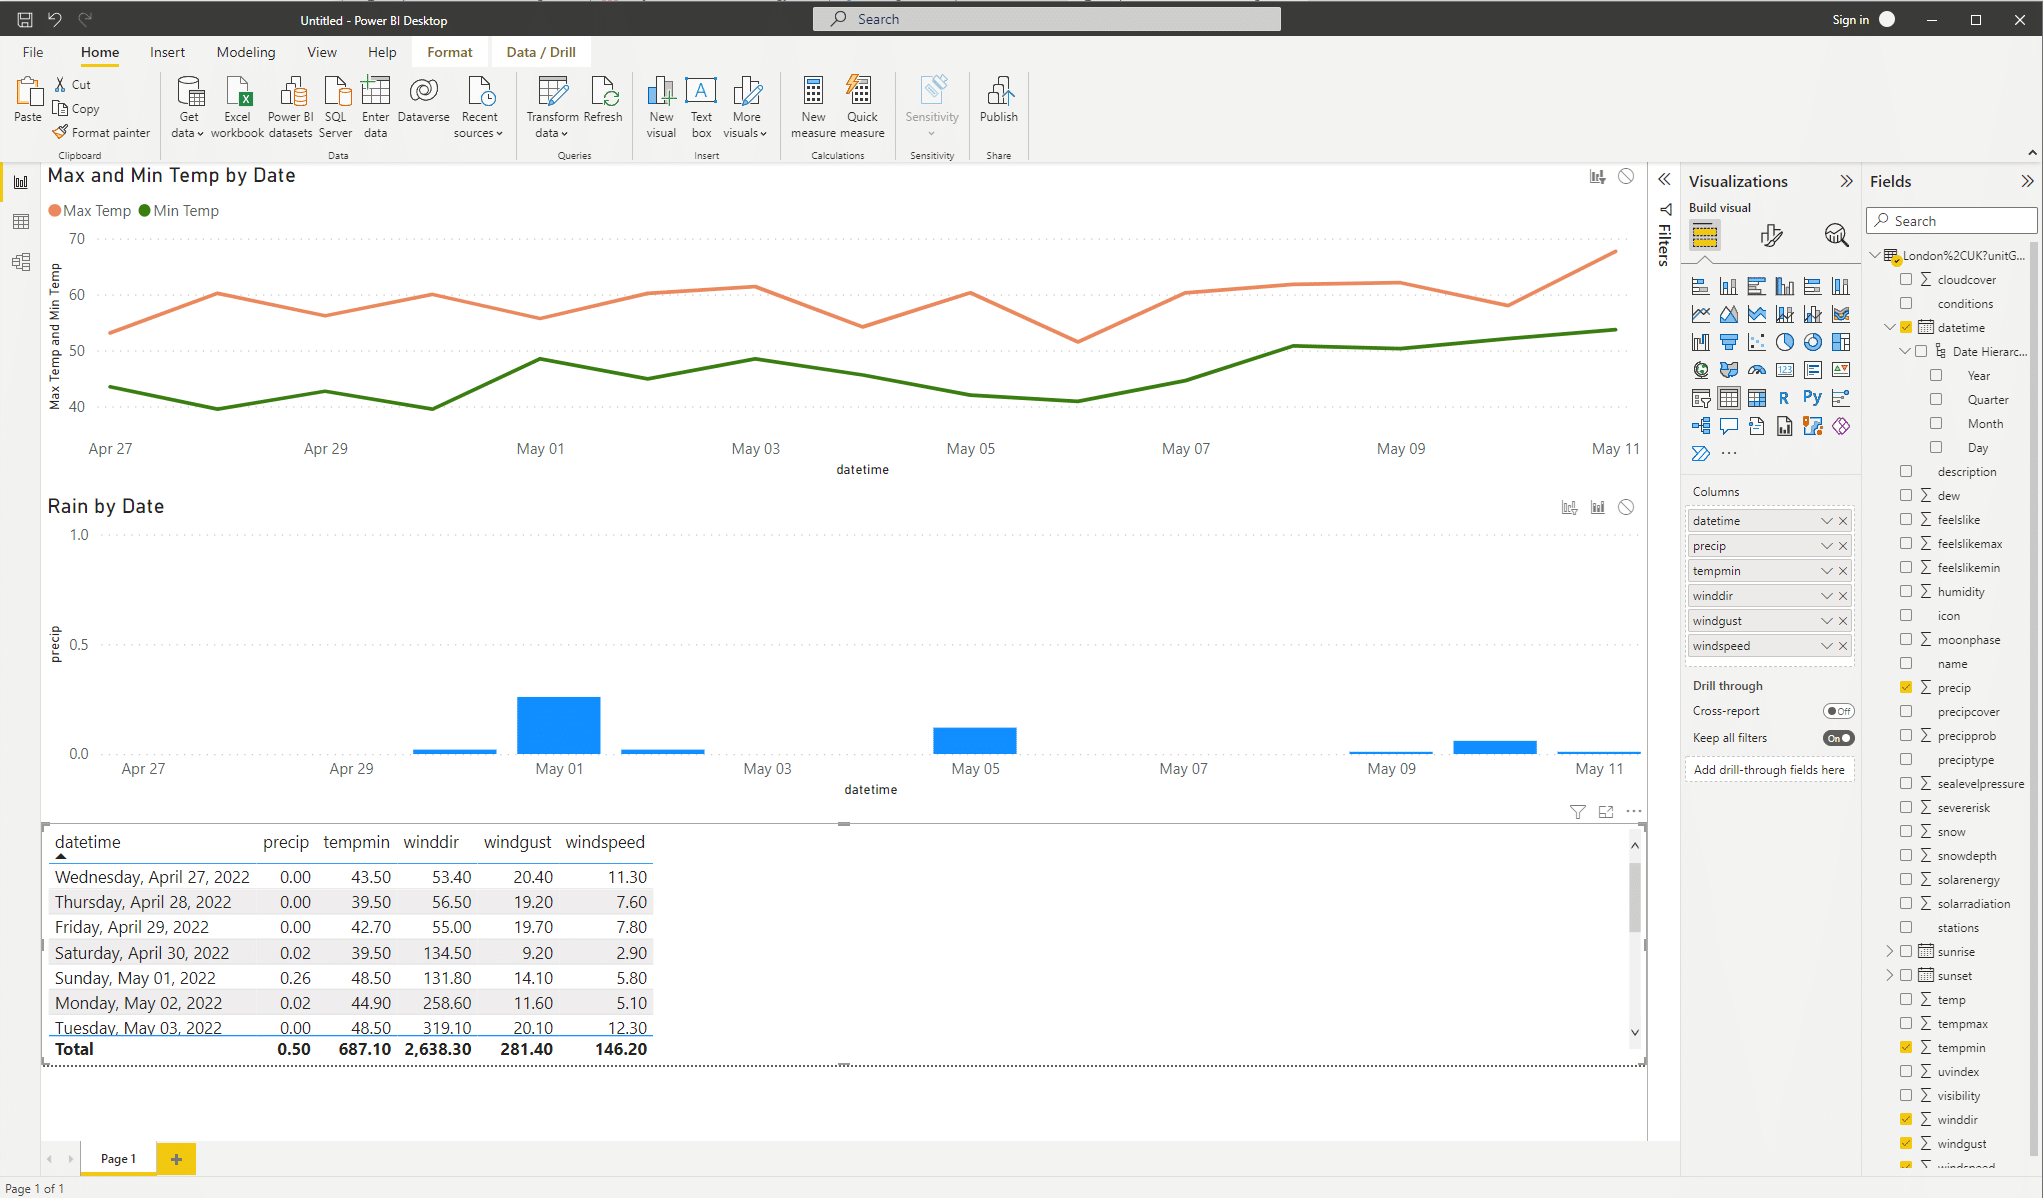This screenshot has width=2043, height=1198.
Task: Open the Data / Drill tab
Action: [540, 52]
